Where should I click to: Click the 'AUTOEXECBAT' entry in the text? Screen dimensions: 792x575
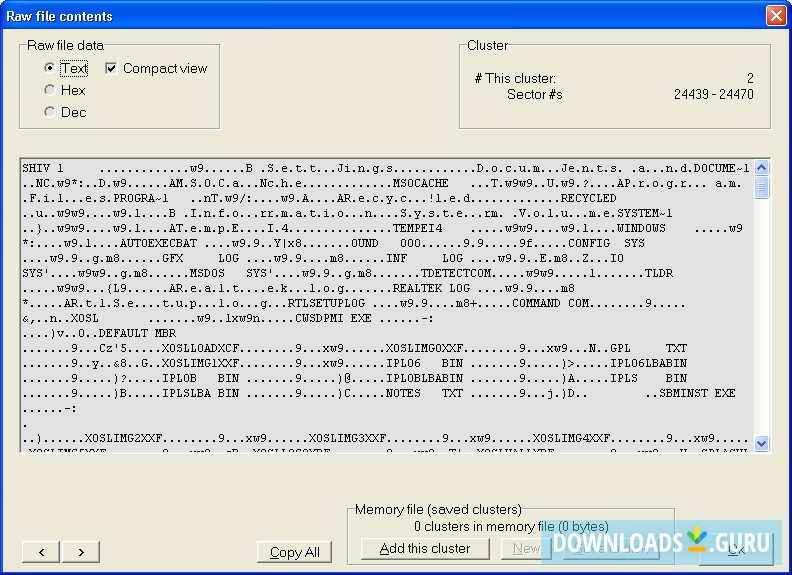coord(158,243)
